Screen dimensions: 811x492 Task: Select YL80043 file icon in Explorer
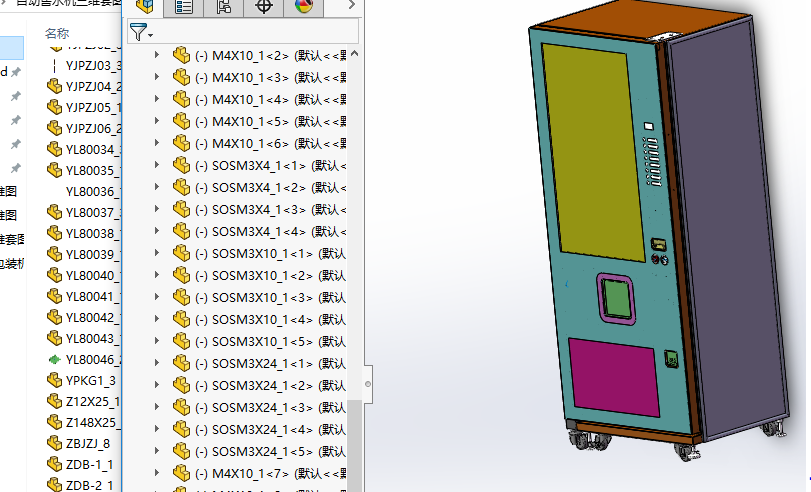54,338
